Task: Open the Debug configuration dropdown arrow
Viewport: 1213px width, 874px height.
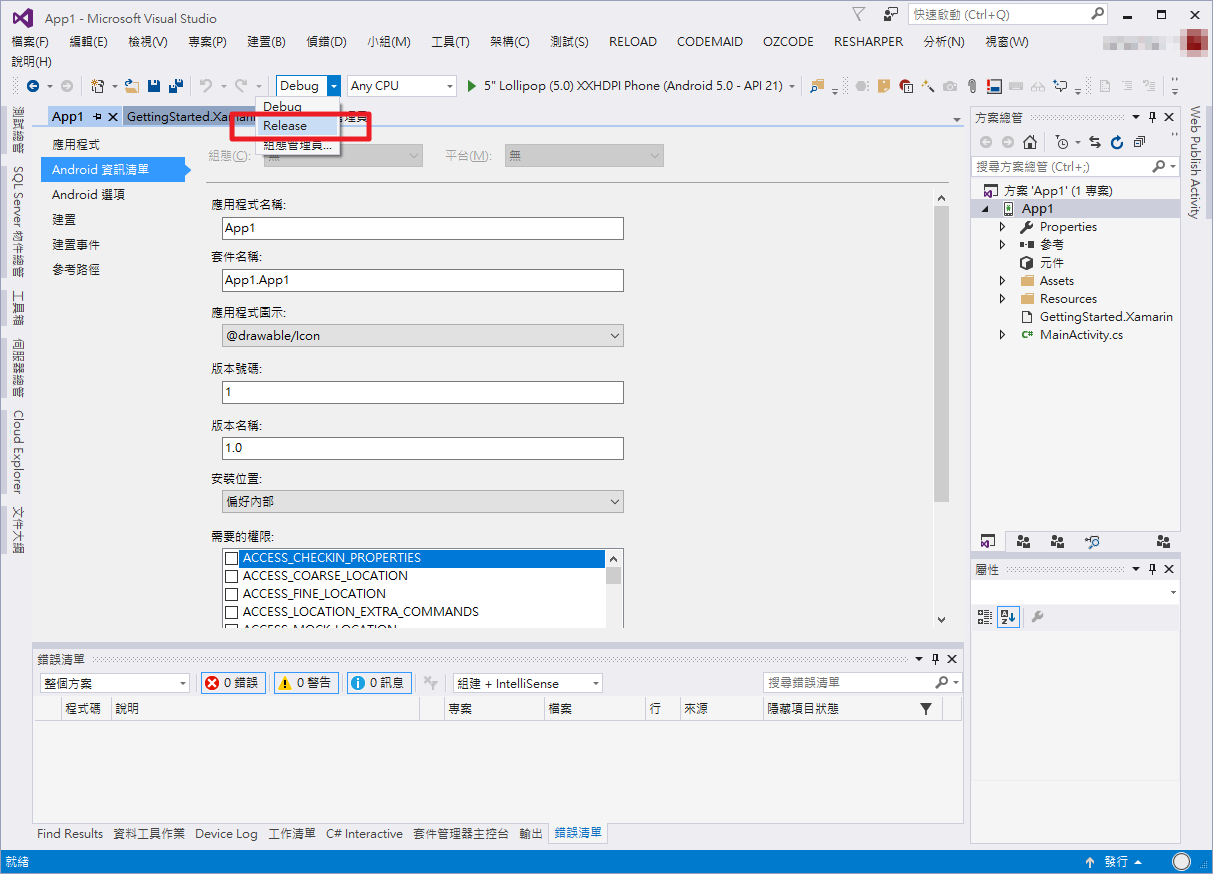Action: (334, 86)
